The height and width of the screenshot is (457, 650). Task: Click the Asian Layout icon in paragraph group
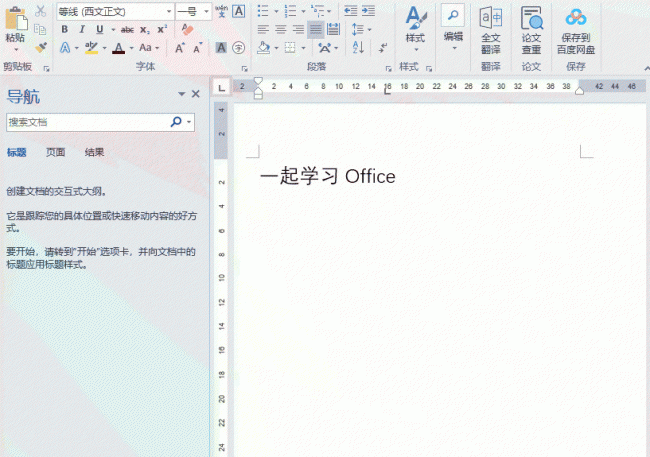point(325,48)
